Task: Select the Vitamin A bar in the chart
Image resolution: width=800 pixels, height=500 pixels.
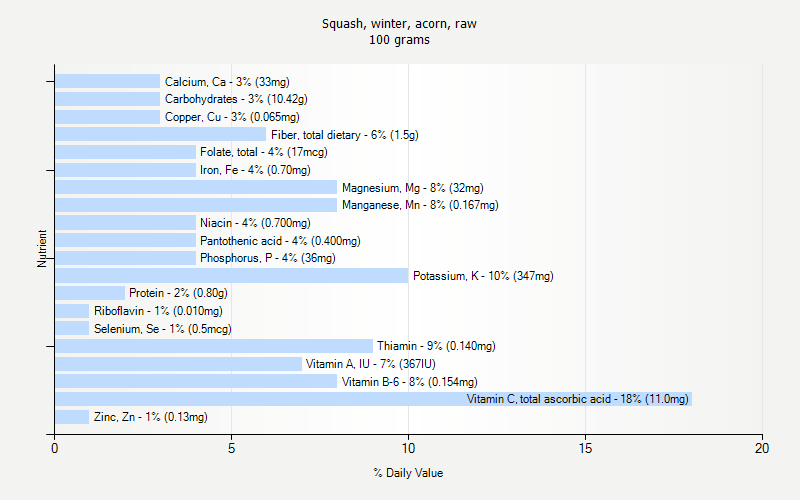Action: click(x=179, y=364)
